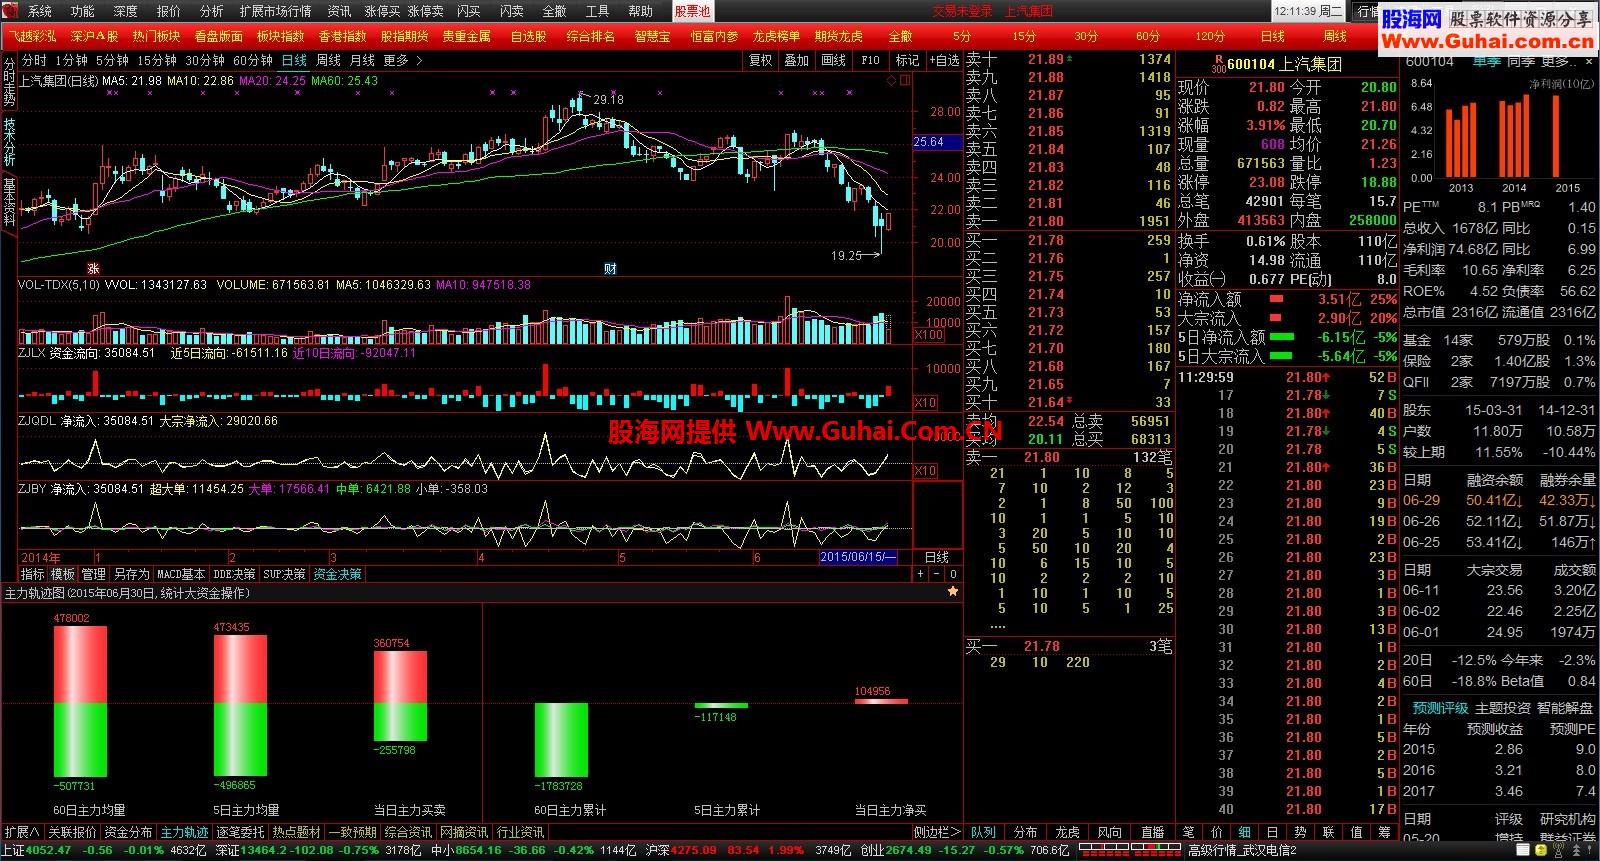Switch chart to 分时 period
This screenshot has height=861, width=1600.
click(x=34, y=60)
